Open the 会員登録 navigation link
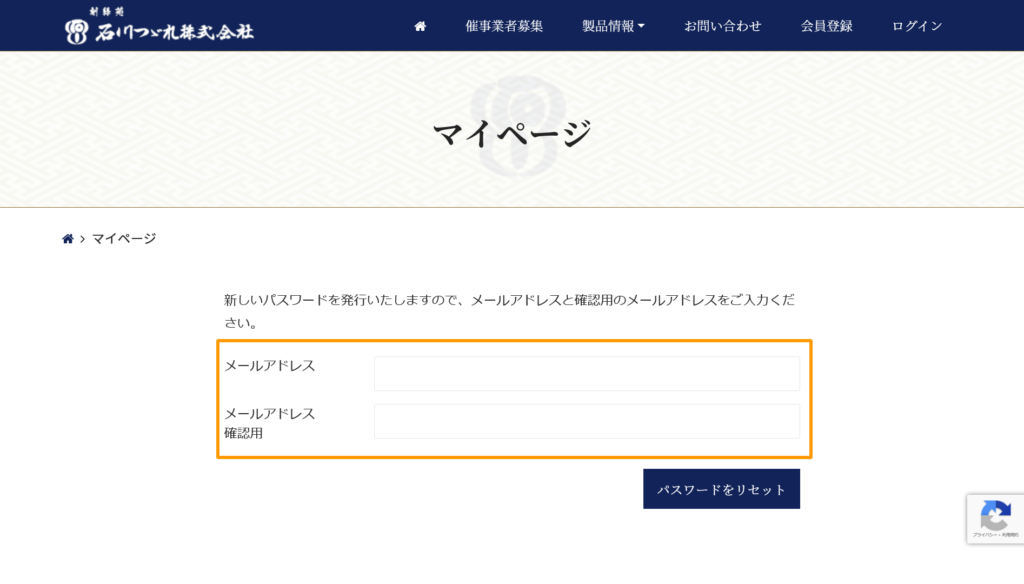Viewport: 1024px width, 584px height. 826,26
